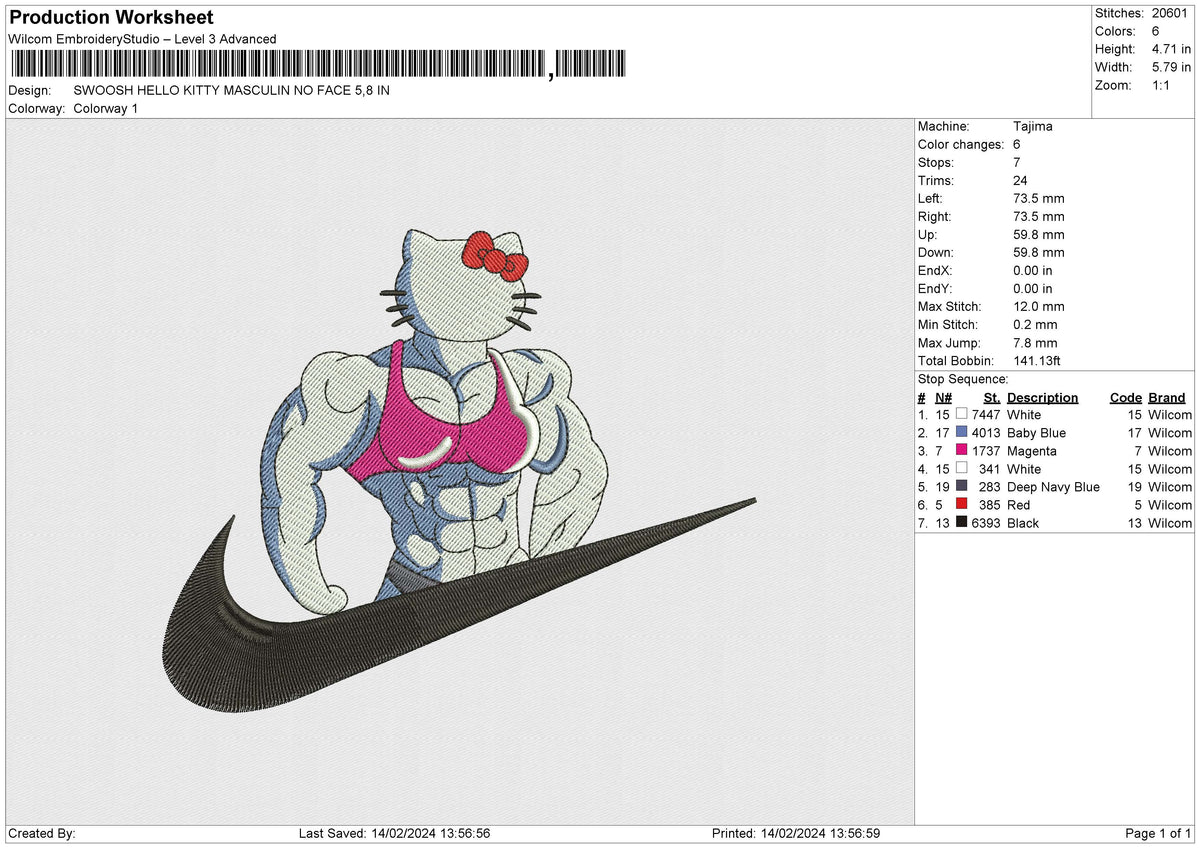Select the "Magenta" description text
Image resolution: width=1200 pixels, height=848 pixels.
(1032, 451)
